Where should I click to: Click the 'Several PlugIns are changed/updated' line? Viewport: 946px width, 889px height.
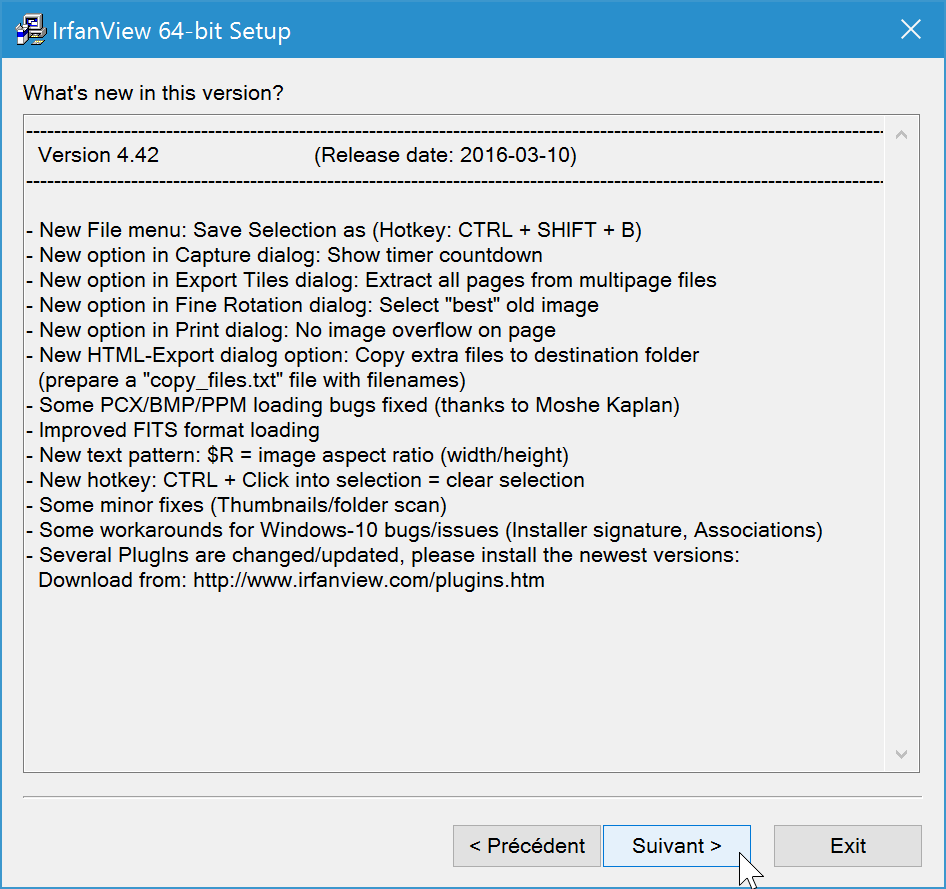coord(383,555)
